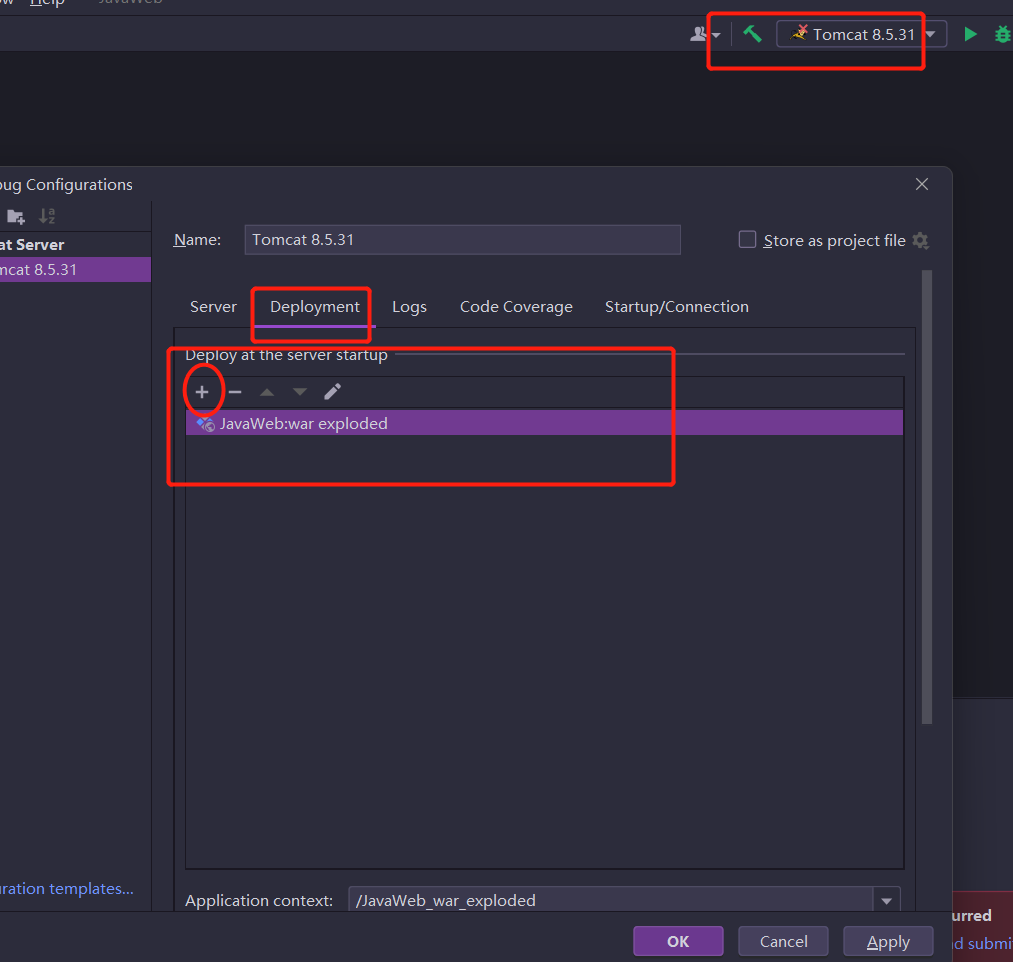Viewport: 1013px width, 962px height.
Task: Switch to the Logs tab
Action: [409, 307]
